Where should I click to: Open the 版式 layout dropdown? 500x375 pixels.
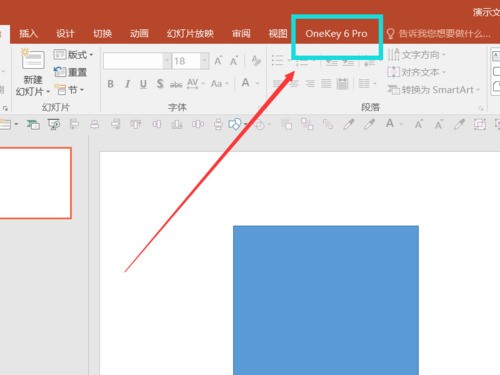click(x=73, y=55)
